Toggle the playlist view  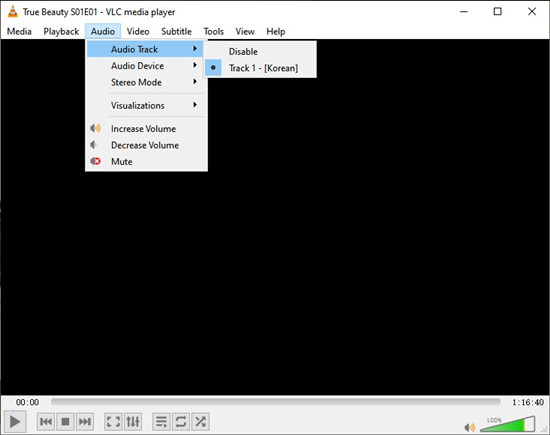161,421
